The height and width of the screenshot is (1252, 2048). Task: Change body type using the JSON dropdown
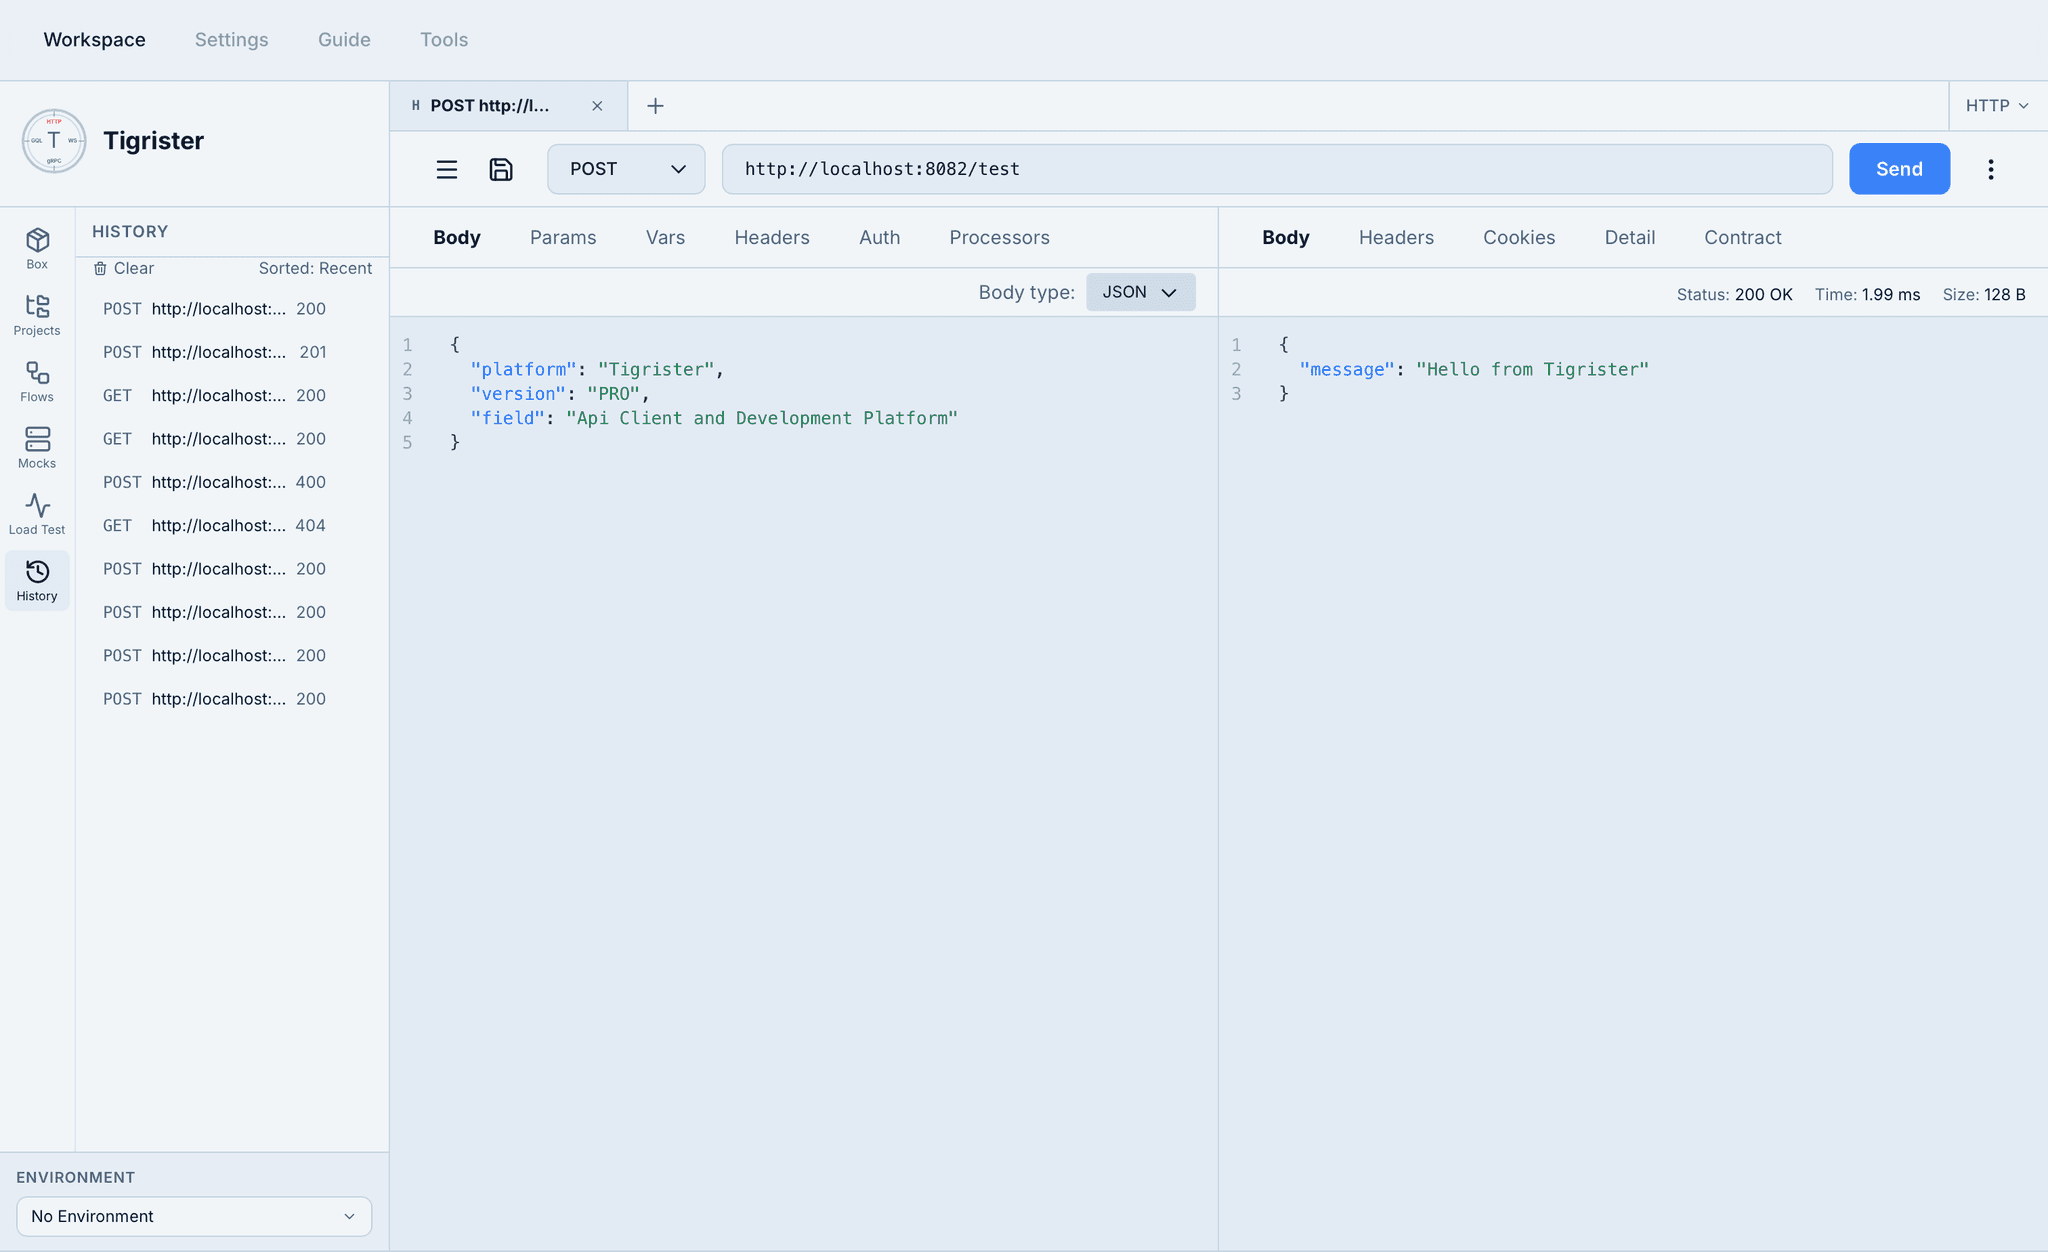click(1140, 291)
